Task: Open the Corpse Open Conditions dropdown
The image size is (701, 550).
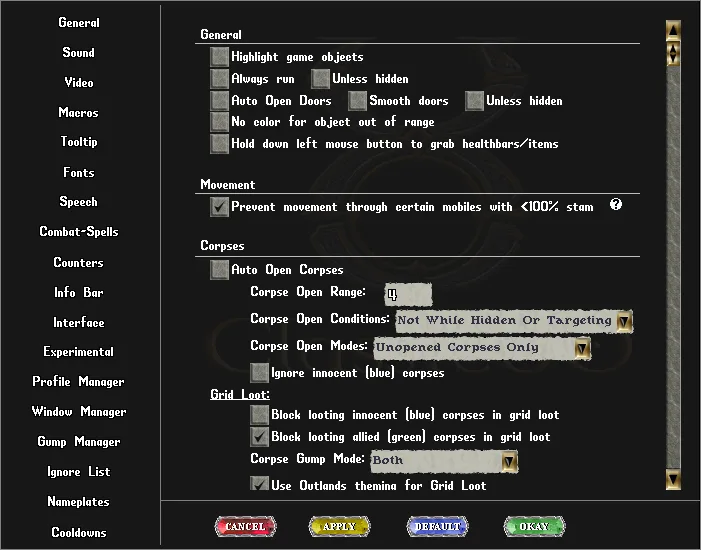Action: (514, 321)
